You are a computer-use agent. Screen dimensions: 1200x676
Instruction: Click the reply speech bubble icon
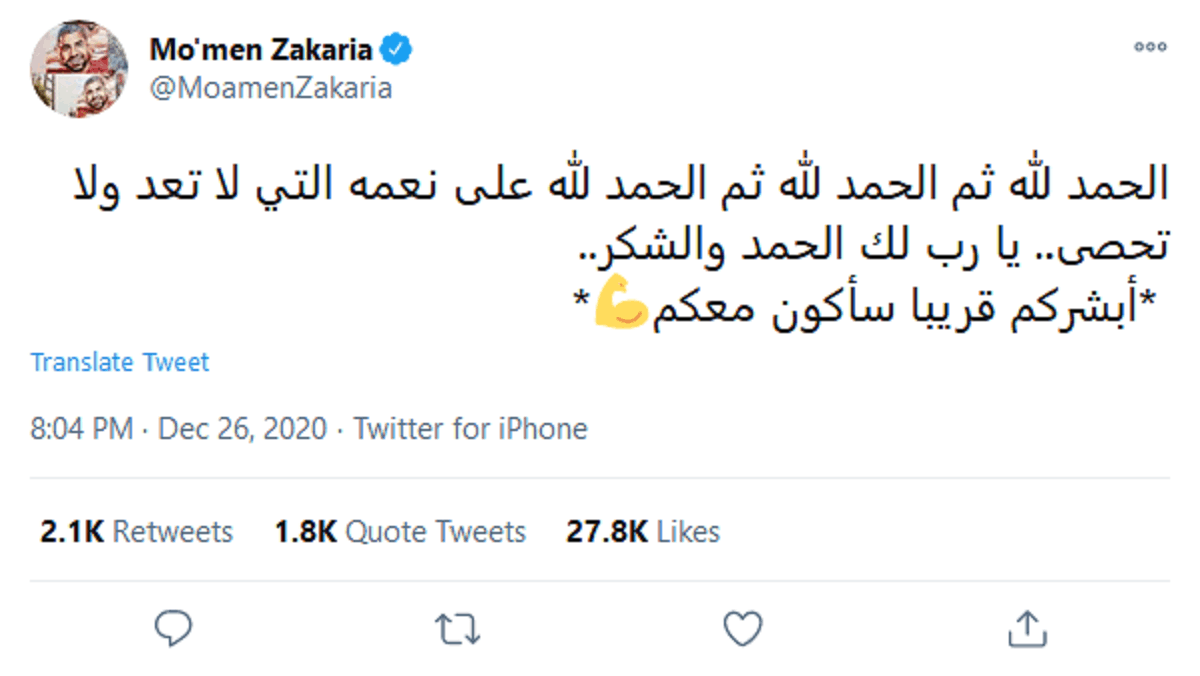click(174, 628)
